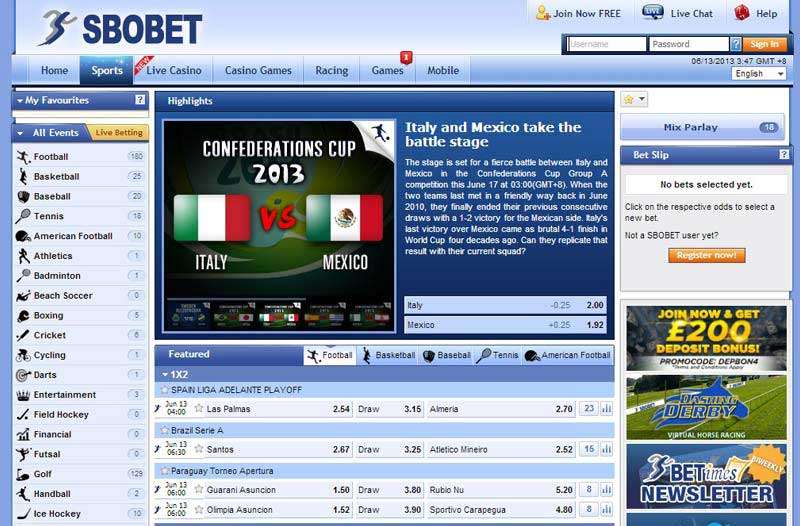Viewport: 800px width, 526px height.
Task: Click the Badminton racket icon in sidebar
Action: click(x=23, y=275)
